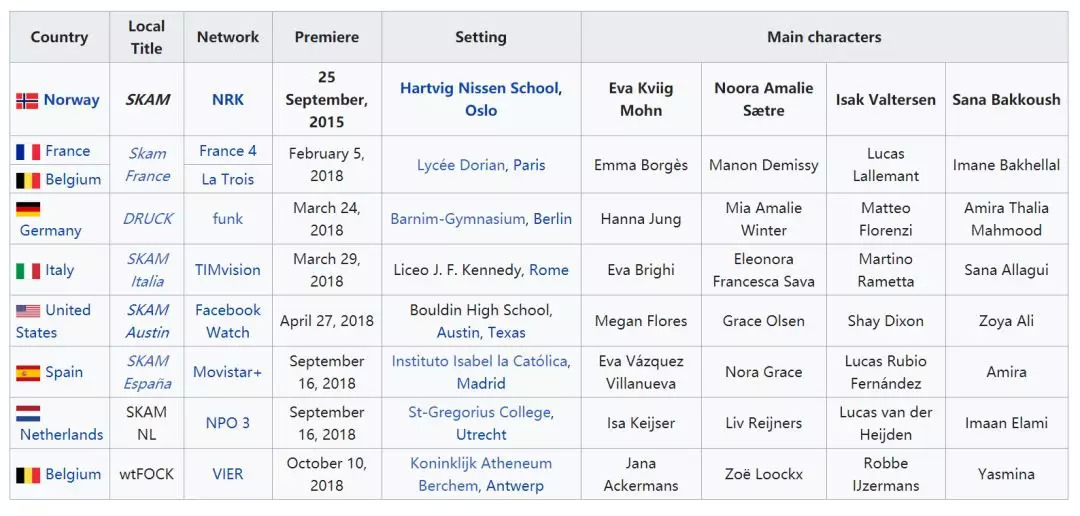Click the Spain flag icon
1080x516 pixels.
[28, 373]
